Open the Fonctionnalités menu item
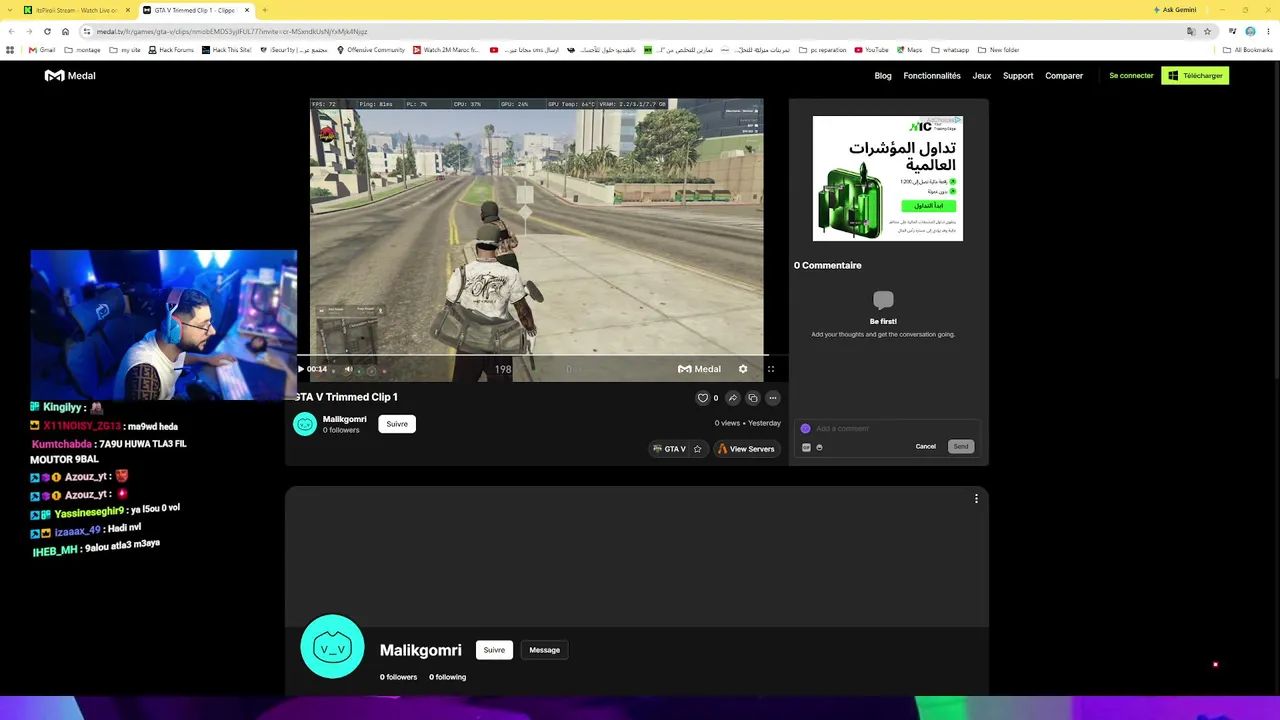 (x=932, y=76)
